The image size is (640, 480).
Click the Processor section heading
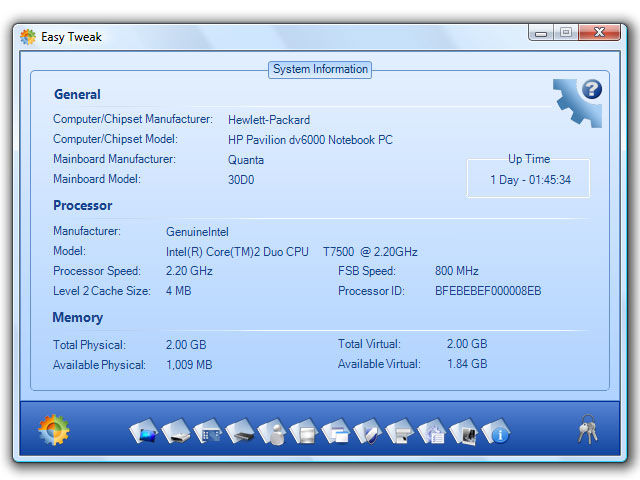pyautogui.click(x=82, y=205)
